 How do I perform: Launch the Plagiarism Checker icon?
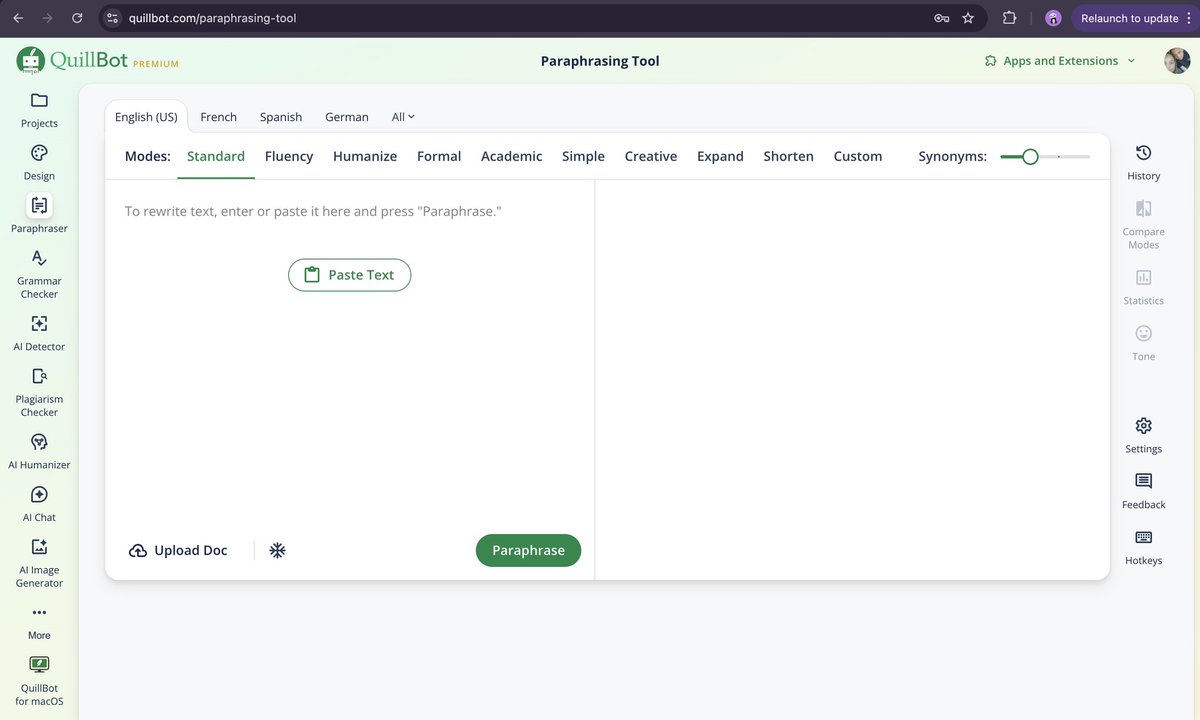pyautogui.click(x=39, y=376)
